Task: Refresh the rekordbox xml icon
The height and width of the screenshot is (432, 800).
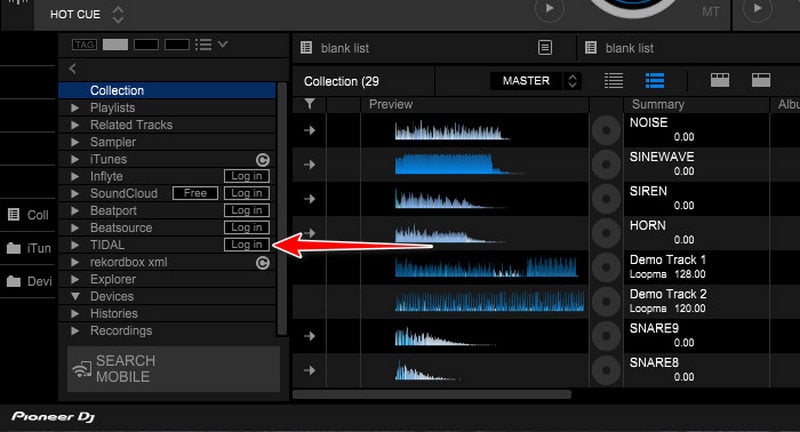Action: coord(262,263)
